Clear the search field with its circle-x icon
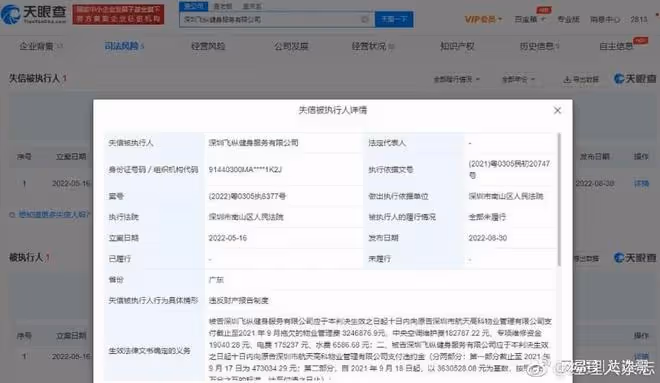 tap(365, 19)
